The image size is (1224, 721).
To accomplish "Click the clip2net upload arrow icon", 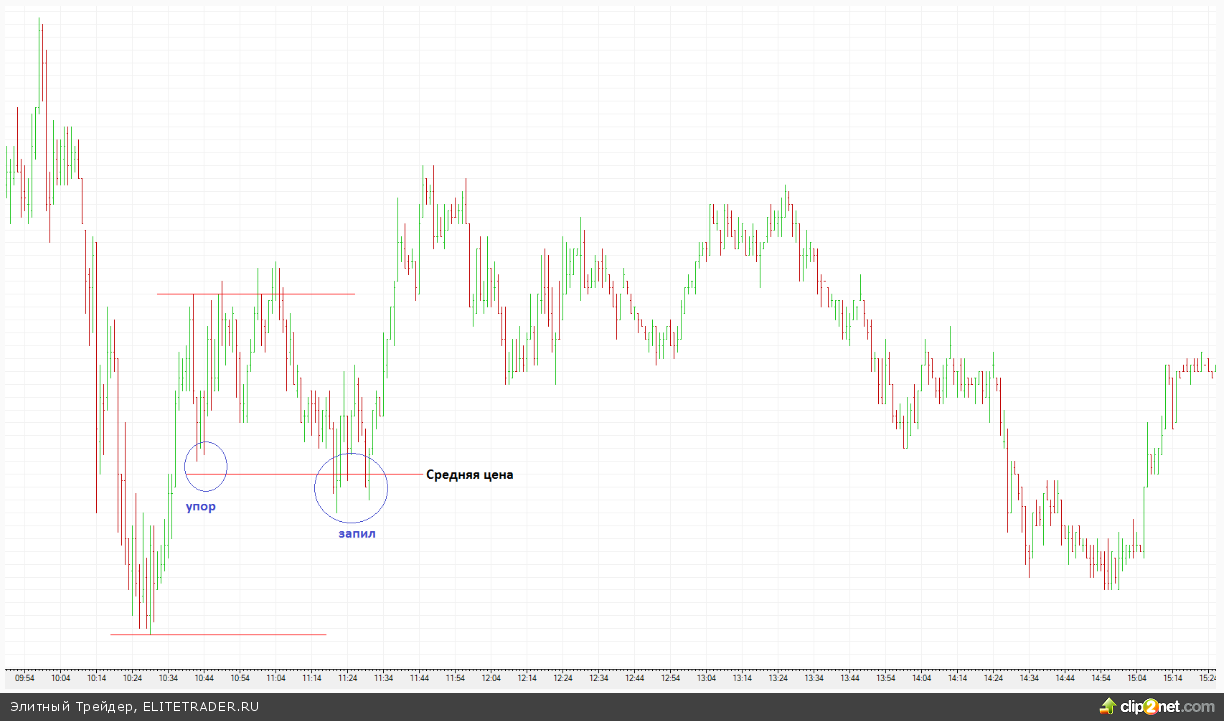I will 1108,706.
